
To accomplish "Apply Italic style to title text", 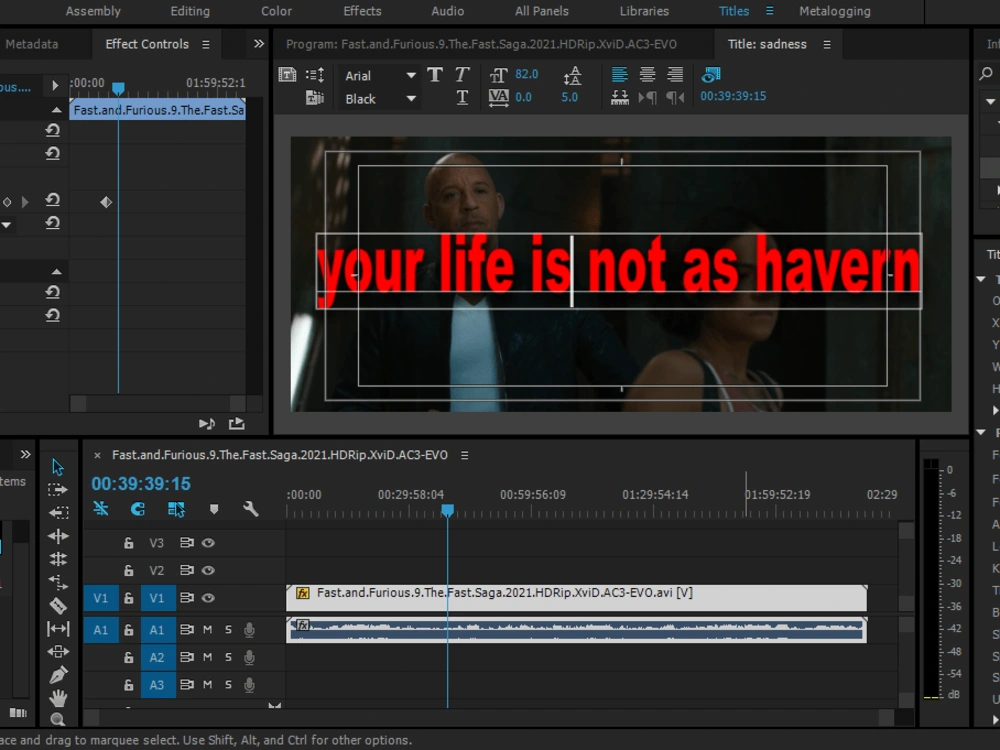I will click(x=462, y=75).
